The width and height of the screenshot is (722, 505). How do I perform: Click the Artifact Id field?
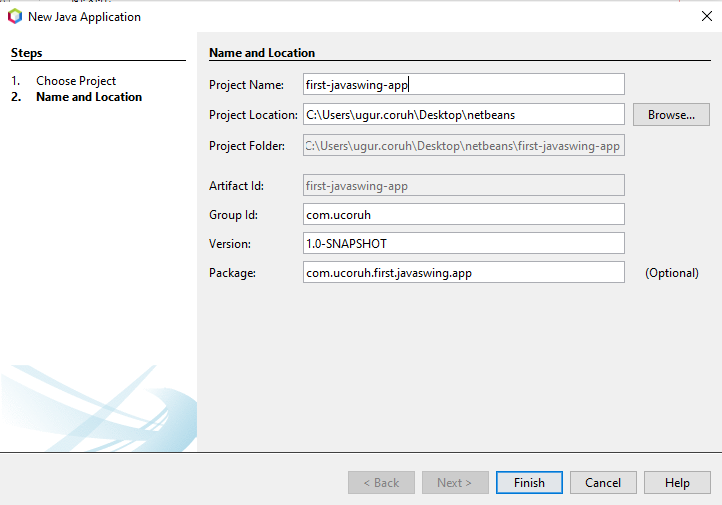click(464, 185)
